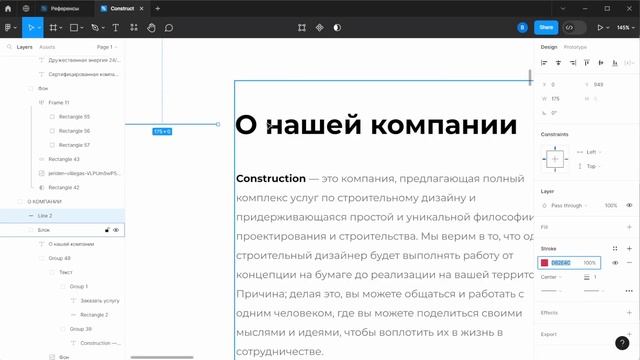
Task: Select the Frame tool
Action: click(x=53, y=28)
